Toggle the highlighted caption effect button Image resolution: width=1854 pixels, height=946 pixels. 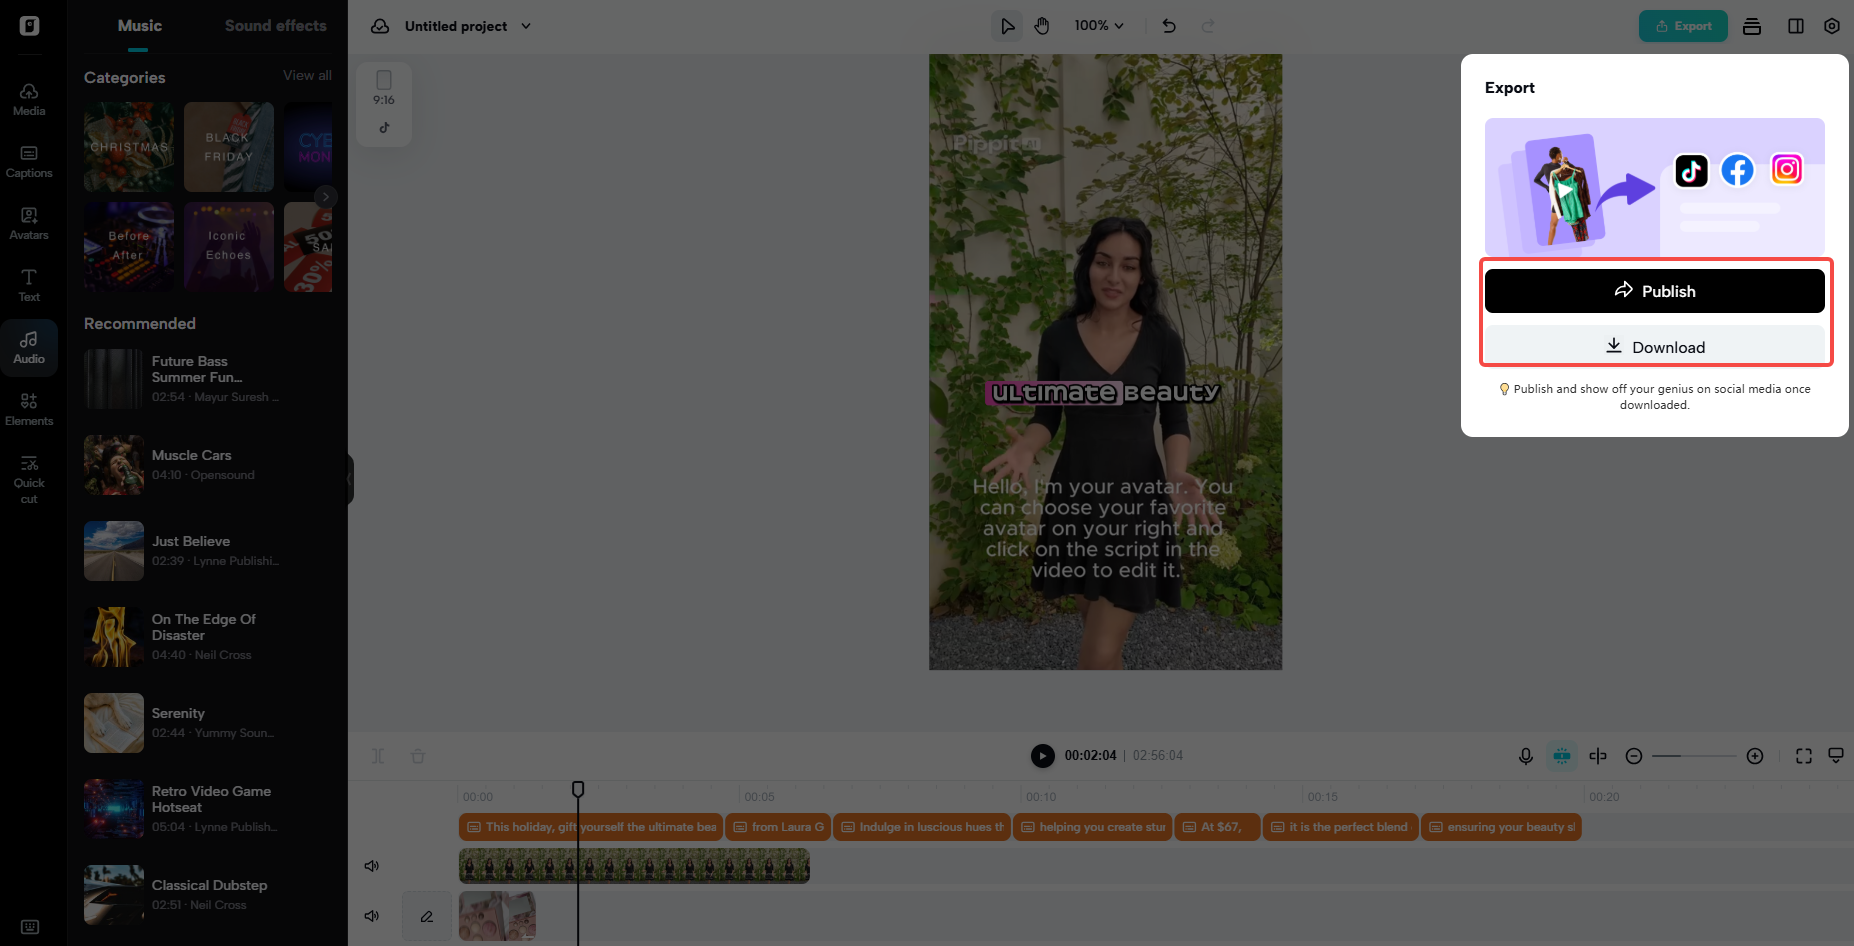click(1561, 756)
